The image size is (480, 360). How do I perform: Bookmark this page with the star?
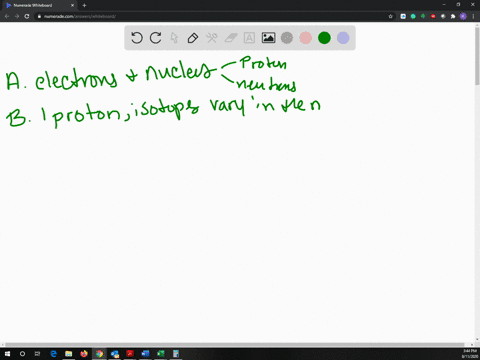(x=390, y=16)
